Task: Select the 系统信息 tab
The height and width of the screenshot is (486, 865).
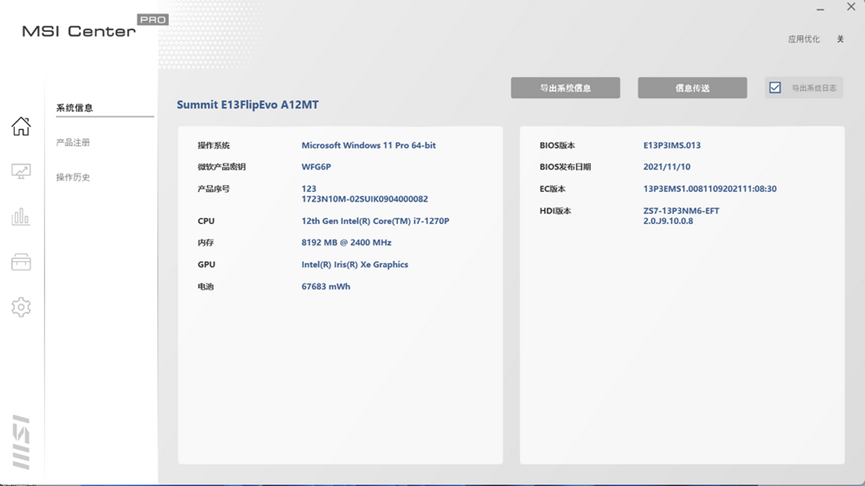Action: pyautogui.click(x=74, y=108)
